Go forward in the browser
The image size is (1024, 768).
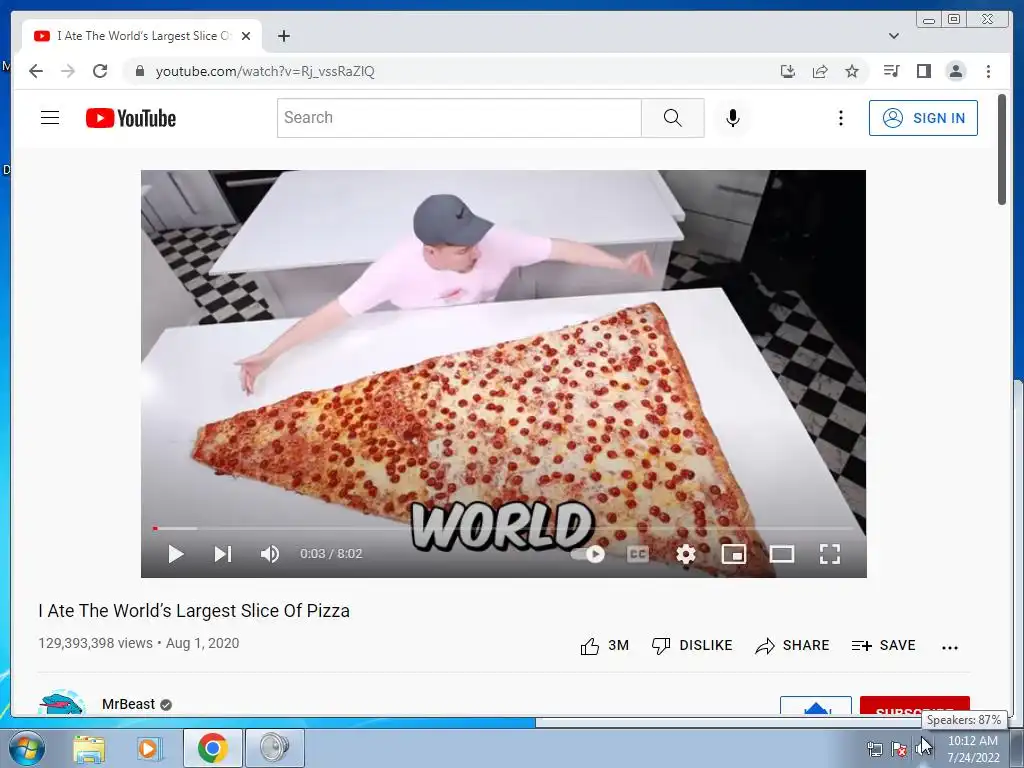(68, 71)
